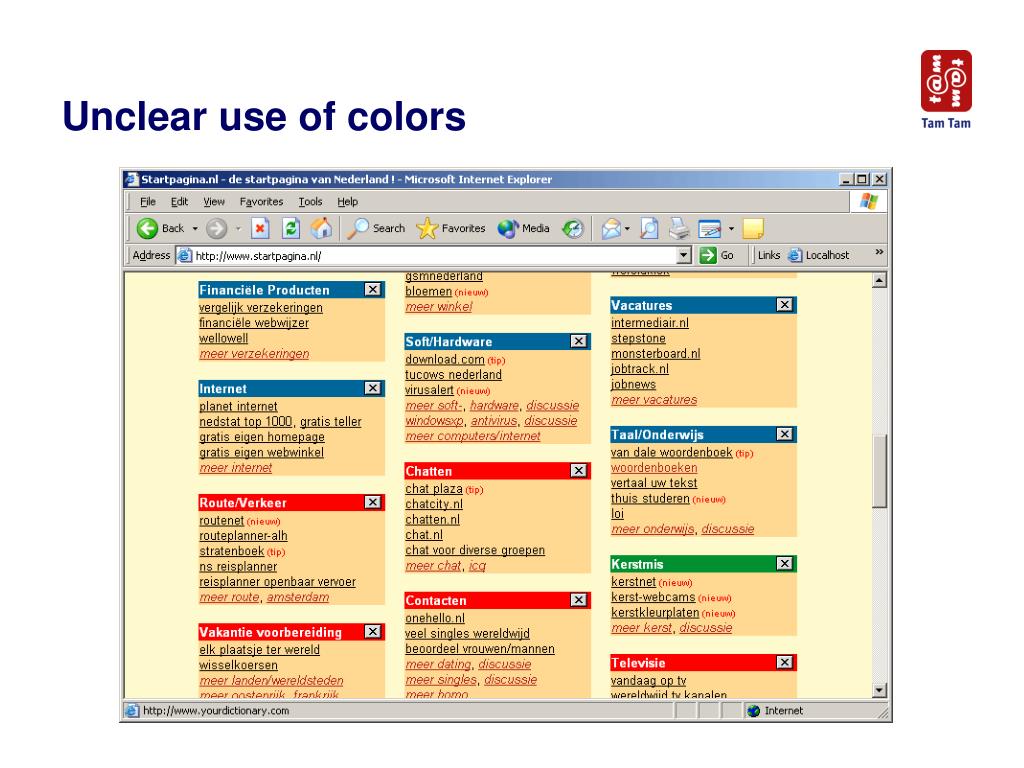1024x768 pixels.
Task: Click the Print Preview magnifier page icon
Action: (649, 228)
